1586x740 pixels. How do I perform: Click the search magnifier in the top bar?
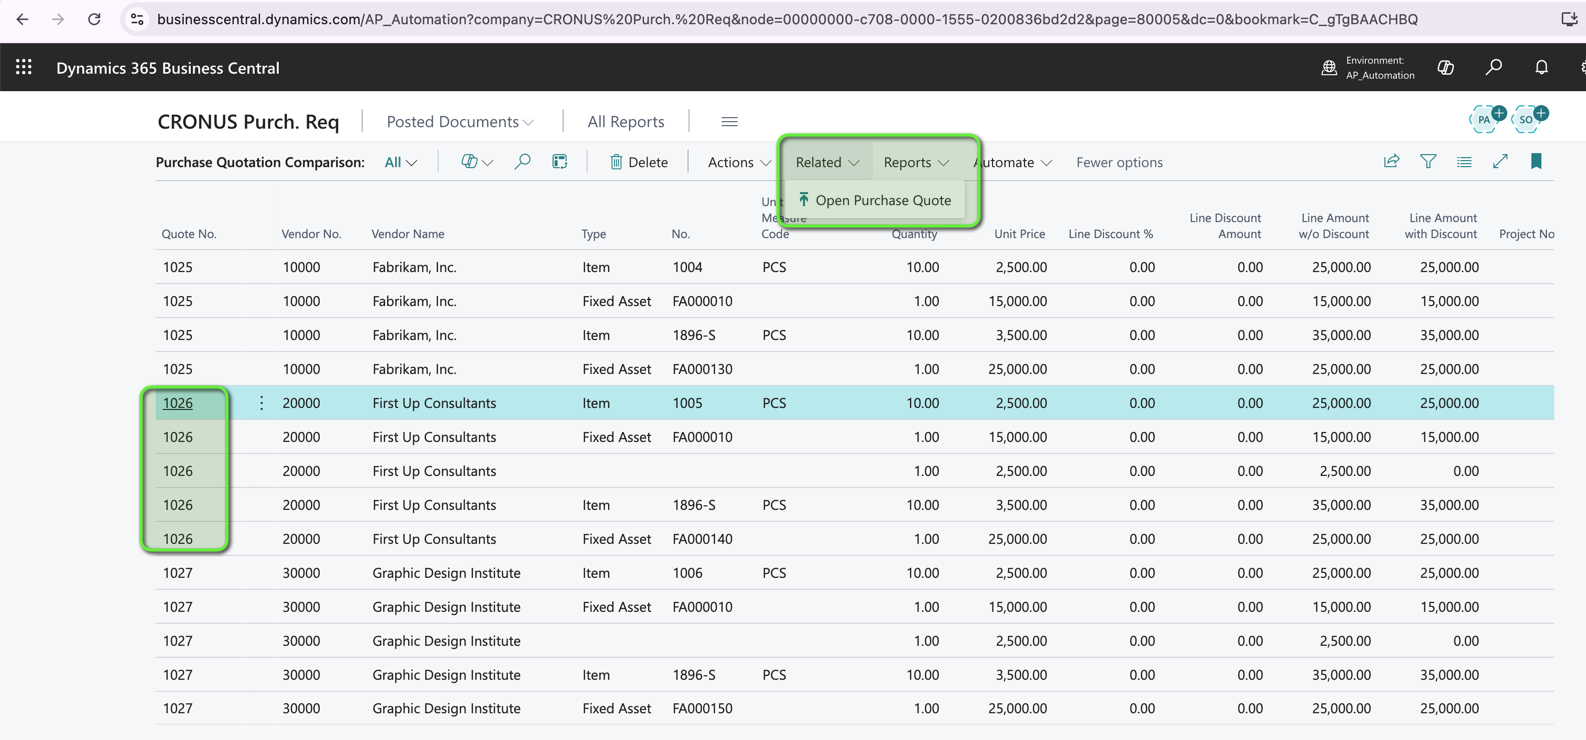coord(1493,67)
